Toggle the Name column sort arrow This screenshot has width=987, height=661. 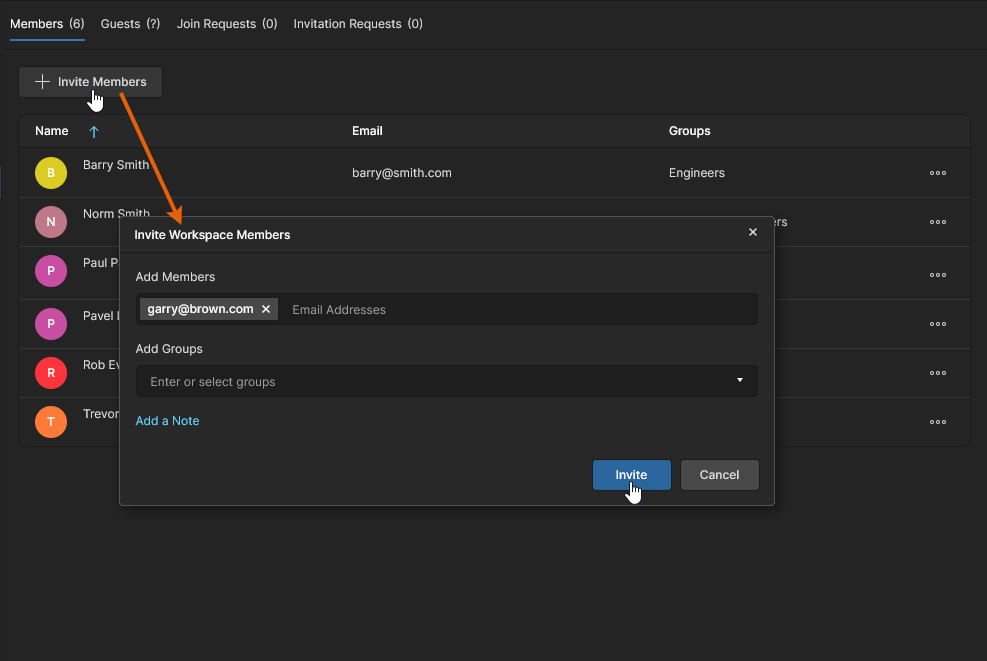(94, 132)
